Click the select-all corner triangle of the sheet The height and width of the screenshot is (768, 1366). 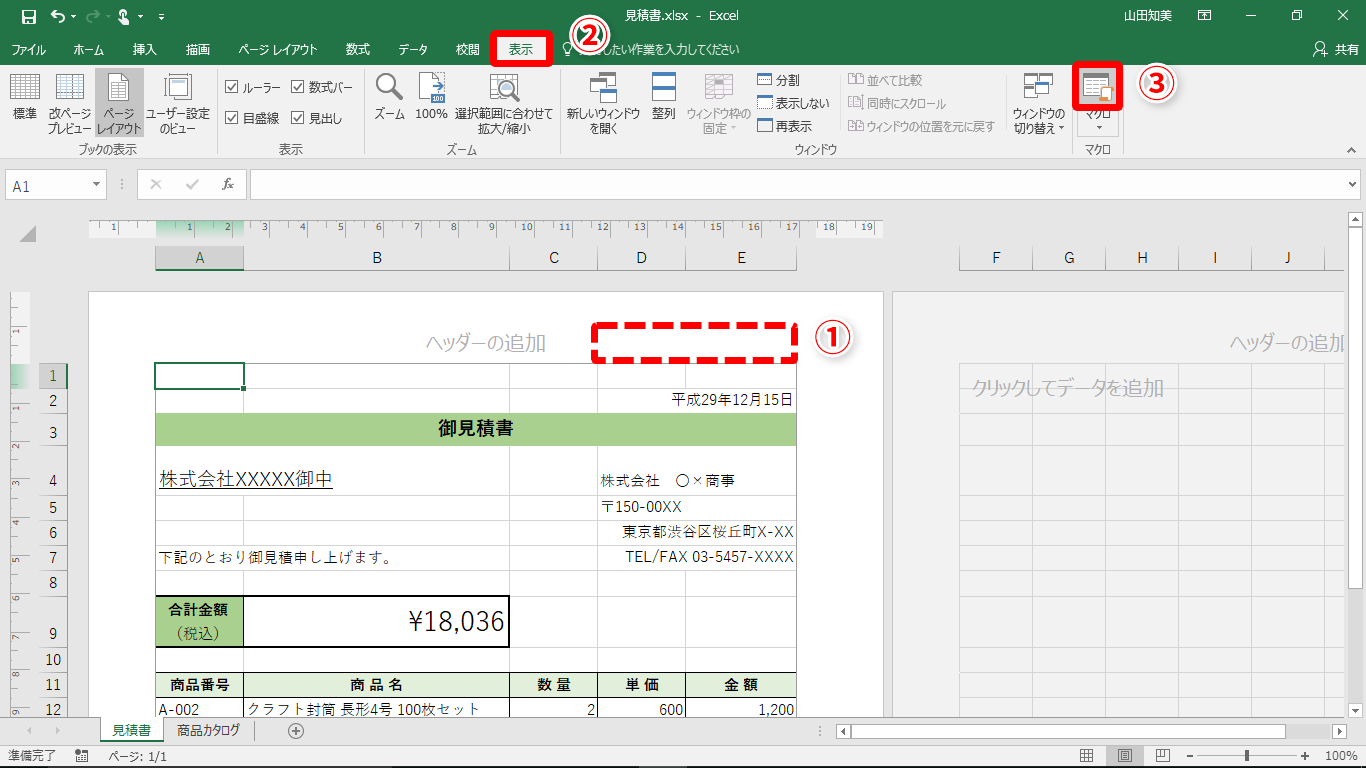(x=27, y=234)
